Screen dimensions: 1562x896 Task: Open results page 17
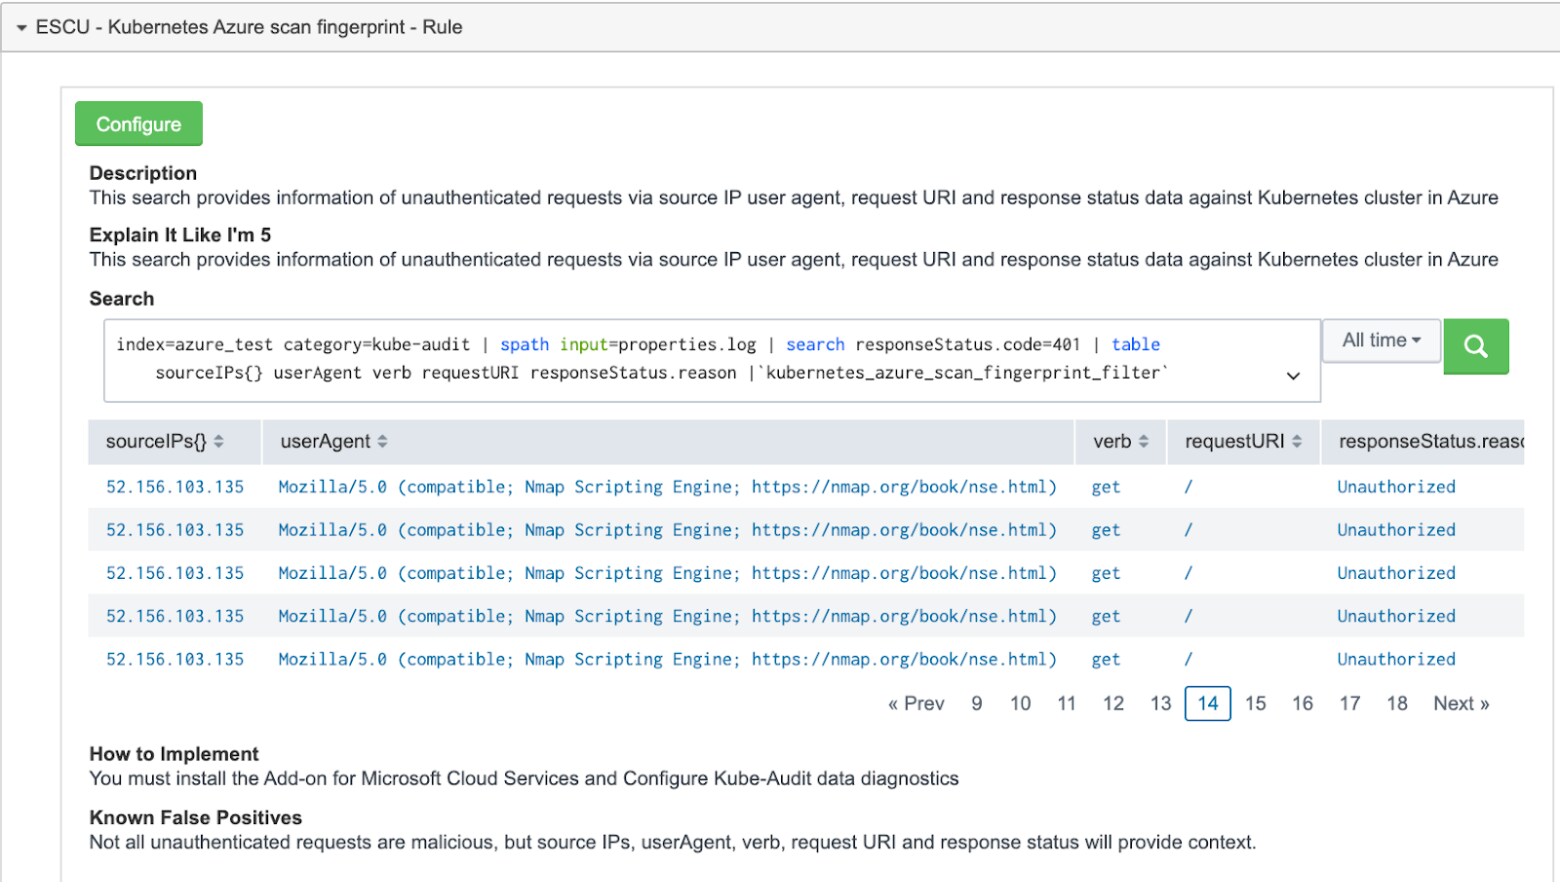click(1350, 703)
